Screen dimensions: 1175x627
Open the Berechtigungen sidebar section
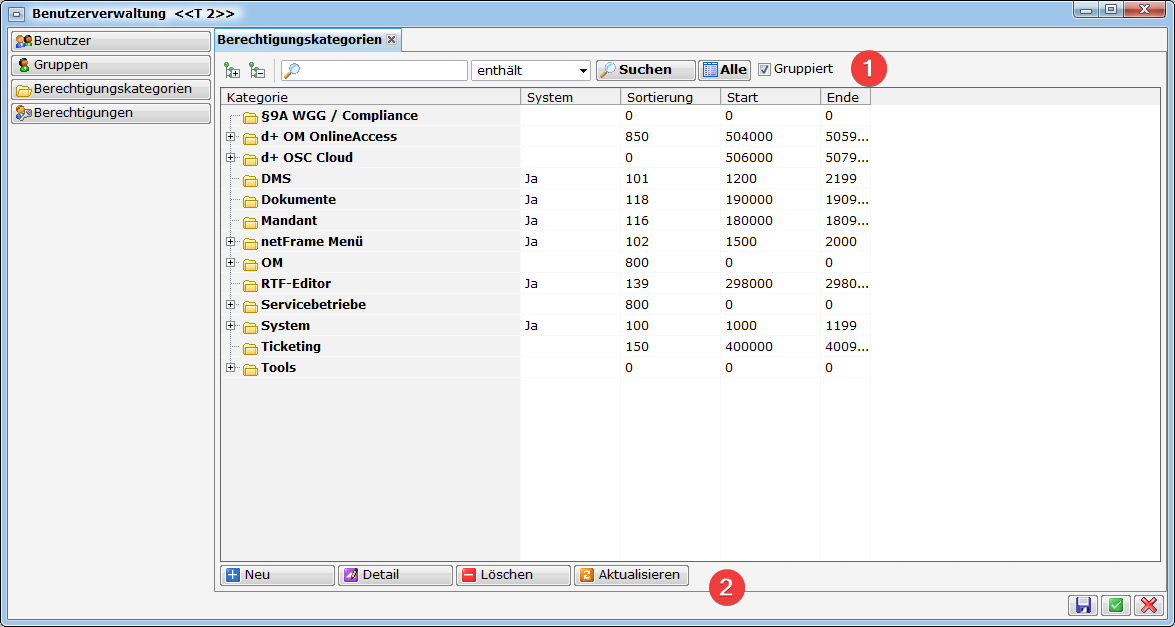pos(110,113)
